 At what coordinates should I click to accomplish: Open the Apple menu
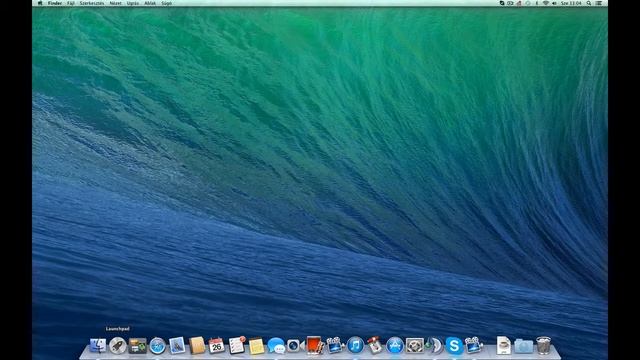(40, 3)
